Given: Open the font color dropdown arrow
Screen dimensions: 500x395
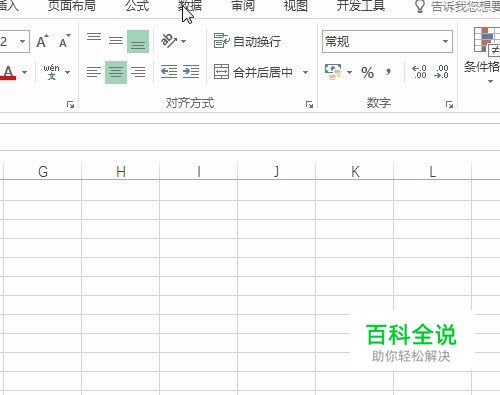Looking at the screenshot, I should (x=24, y=72).
